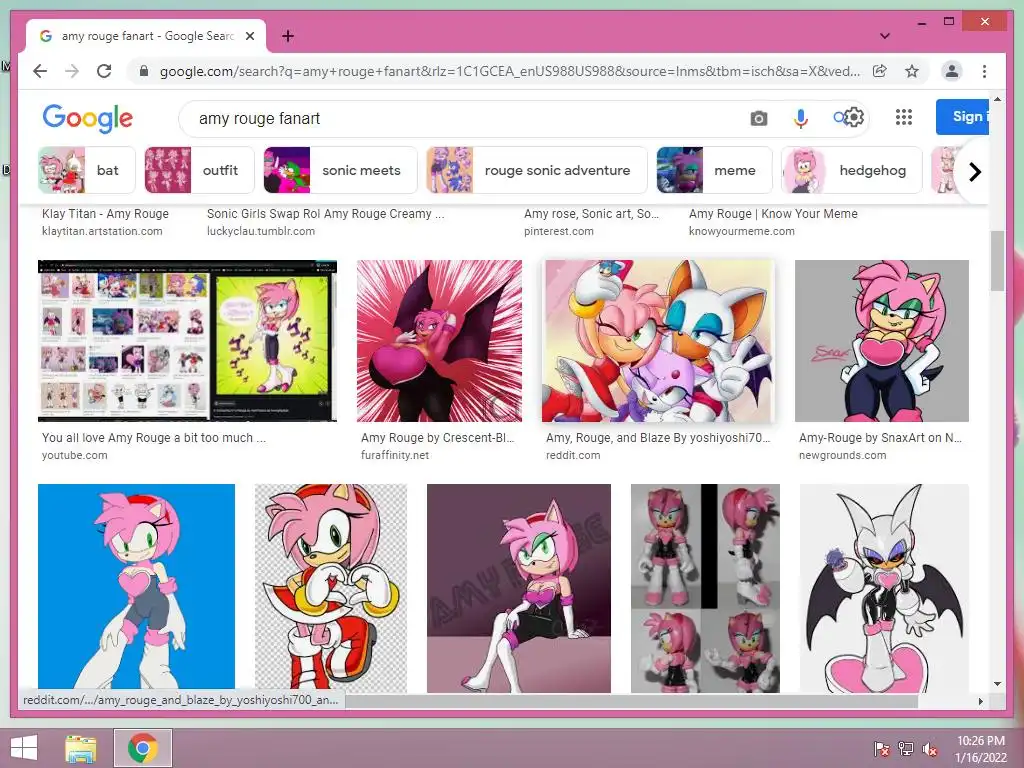Open sitting Amy Rouge maroon image
Screen dimensions: 1024x768
click(x=519, y=588)
